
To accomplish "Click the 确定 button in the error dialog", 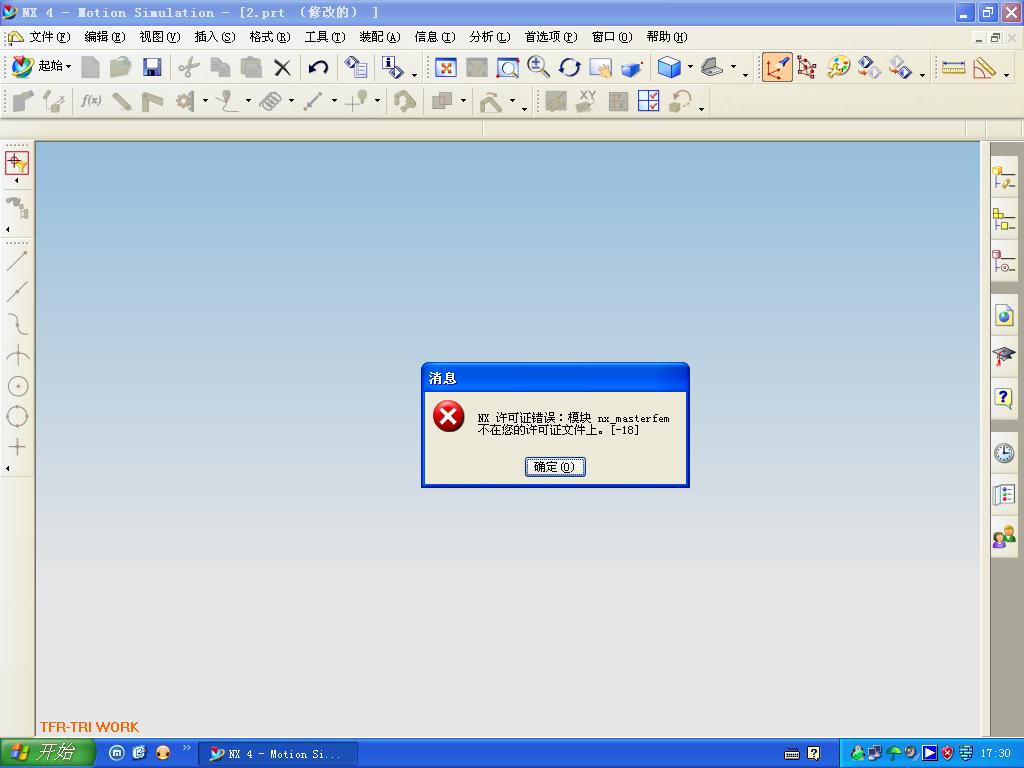I will (555, 466).
